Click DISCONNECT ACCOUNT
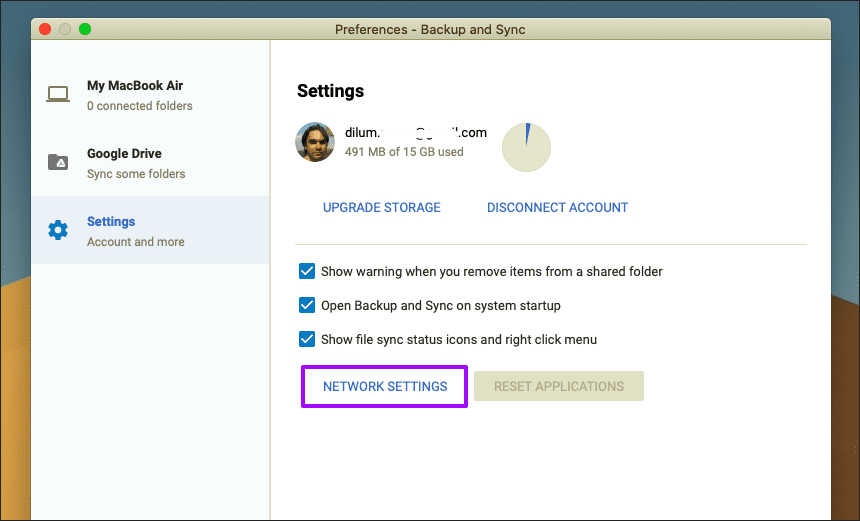This screenshot has height=521, width=860. tap(557, 207)
